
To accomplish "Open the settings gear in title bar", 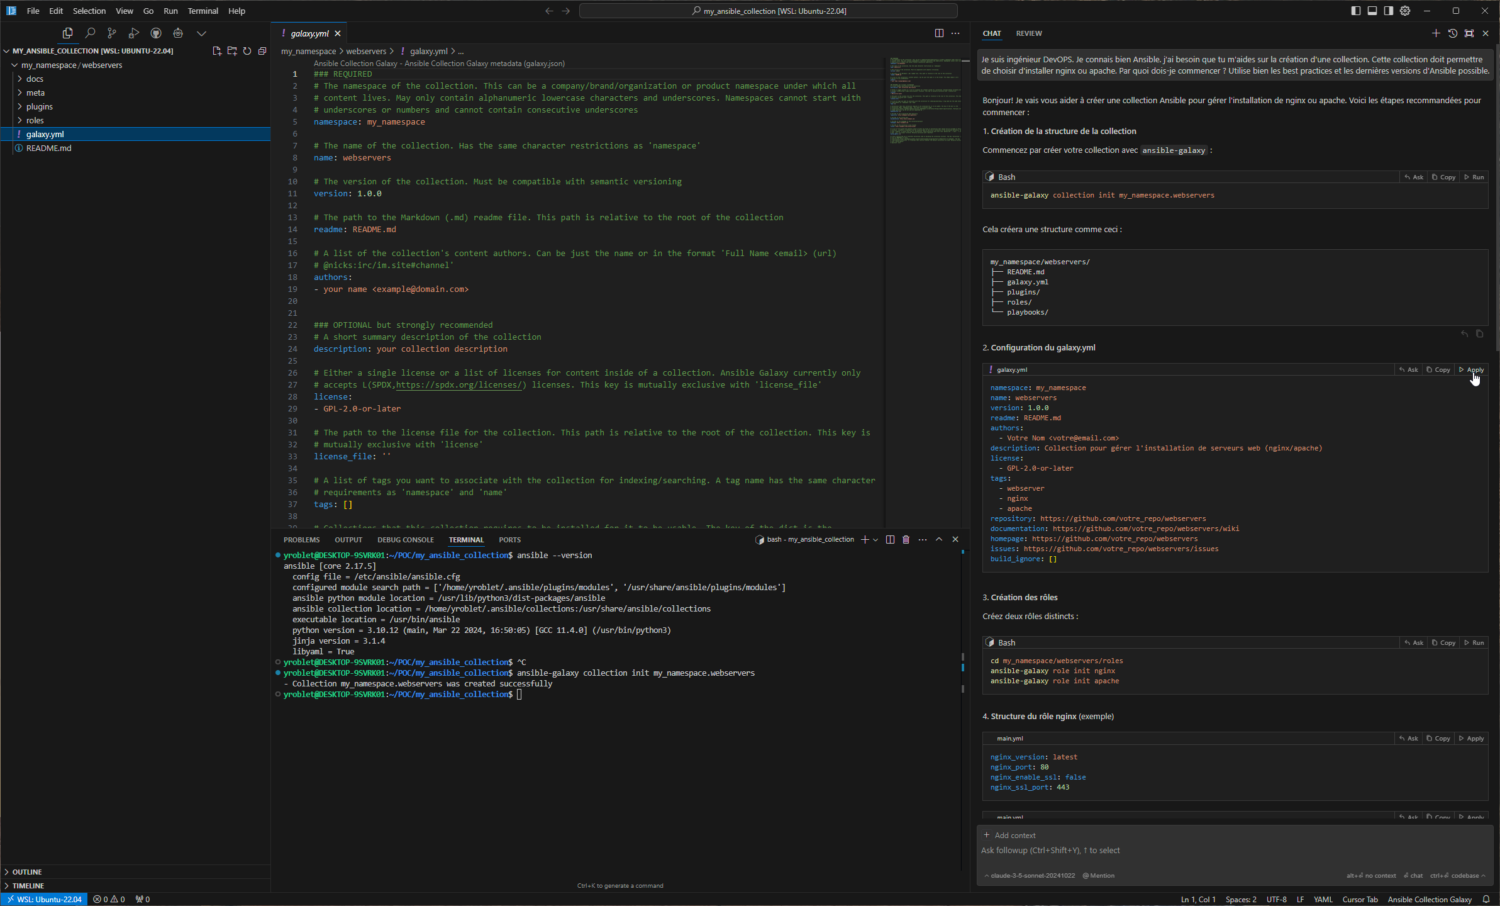I will (x=1405, y=11).
